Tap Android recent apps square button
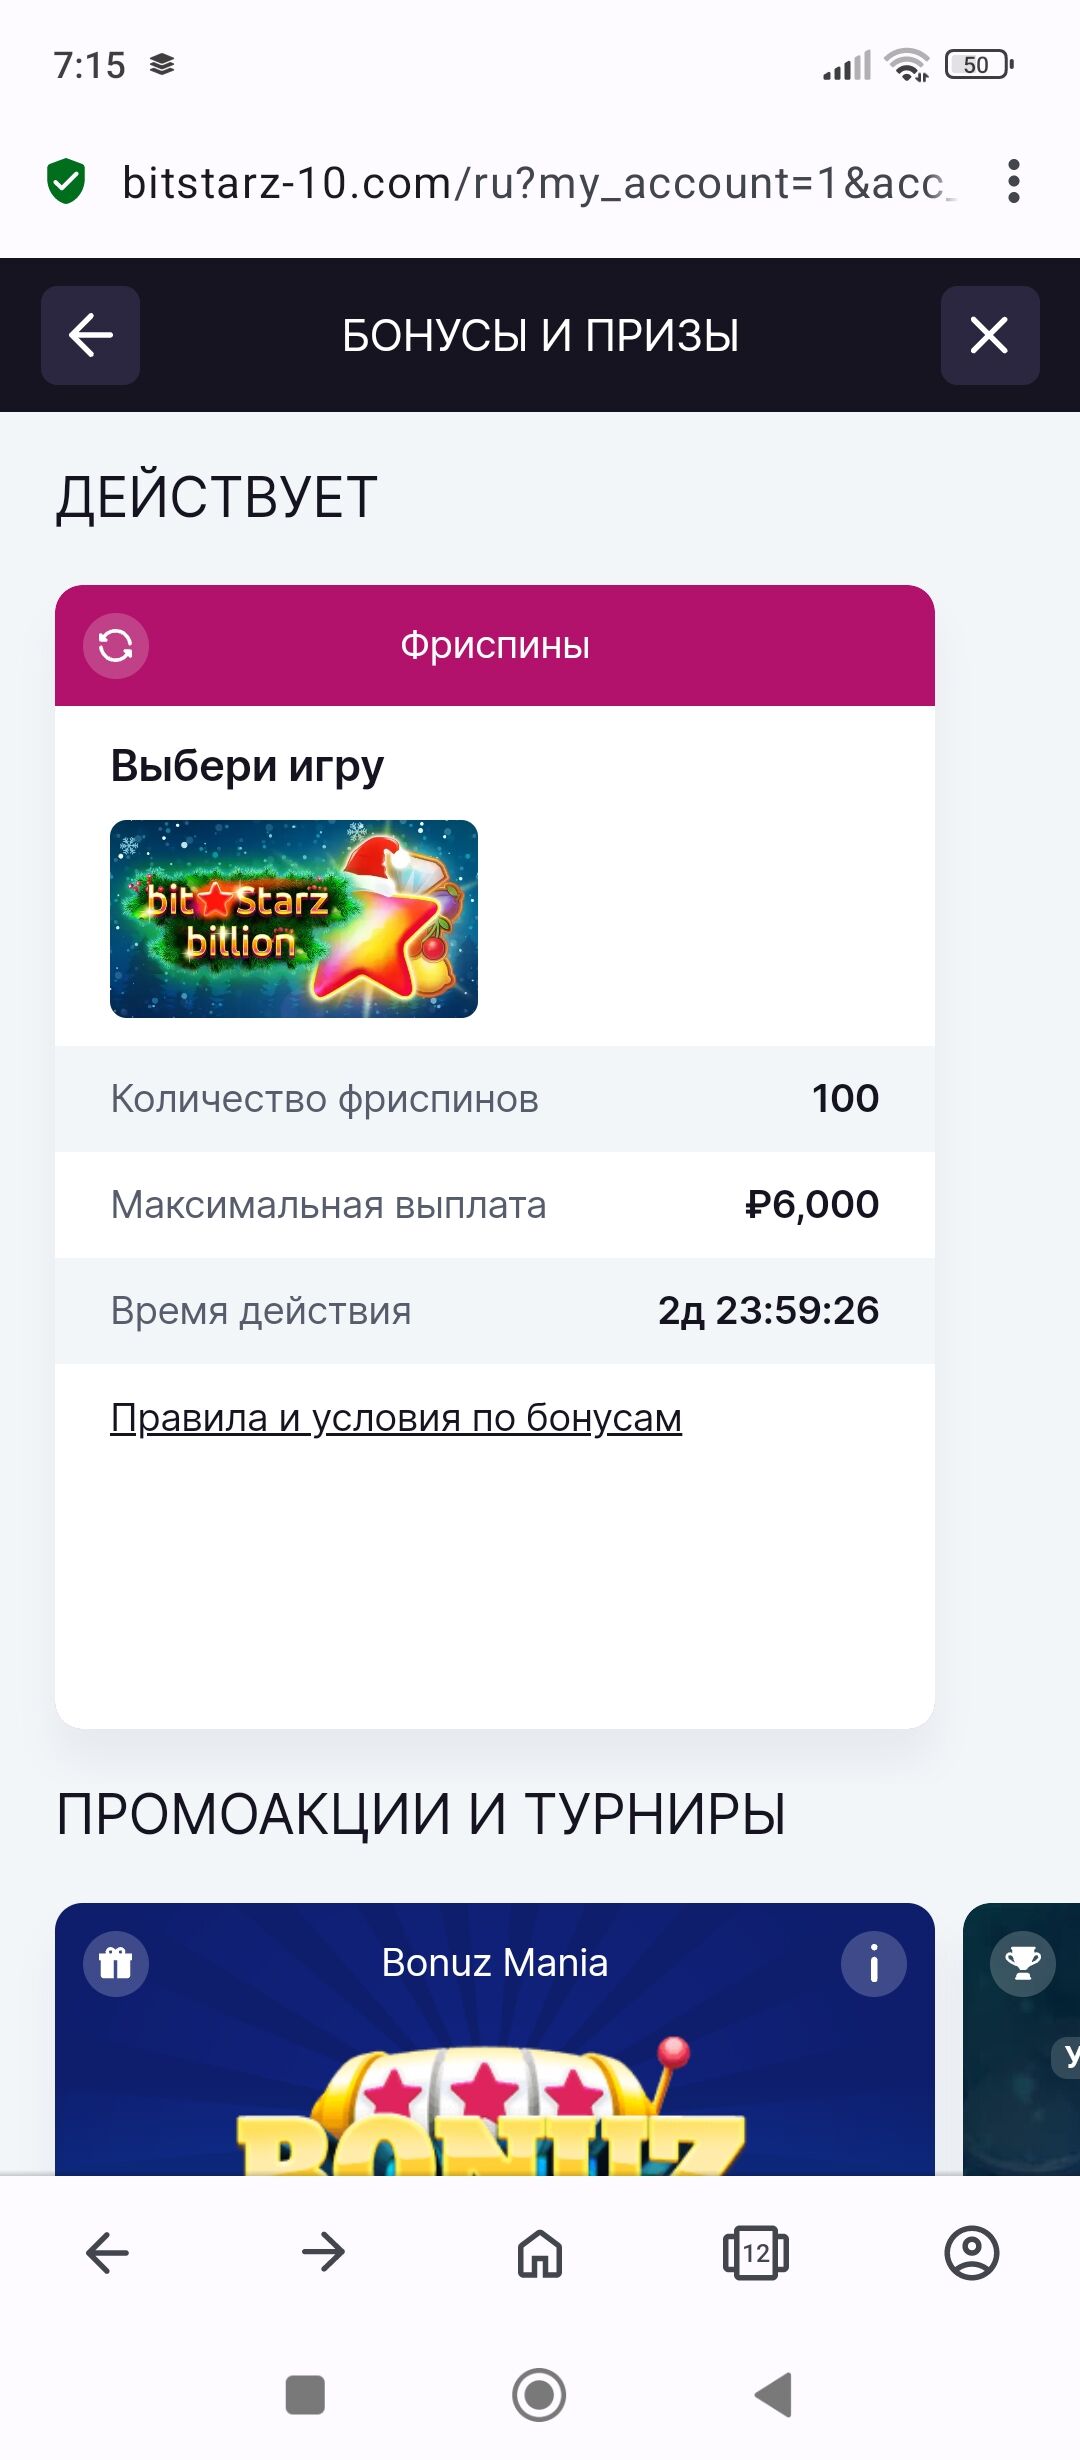The image size is (1080, 2460). click(305, 2395)
